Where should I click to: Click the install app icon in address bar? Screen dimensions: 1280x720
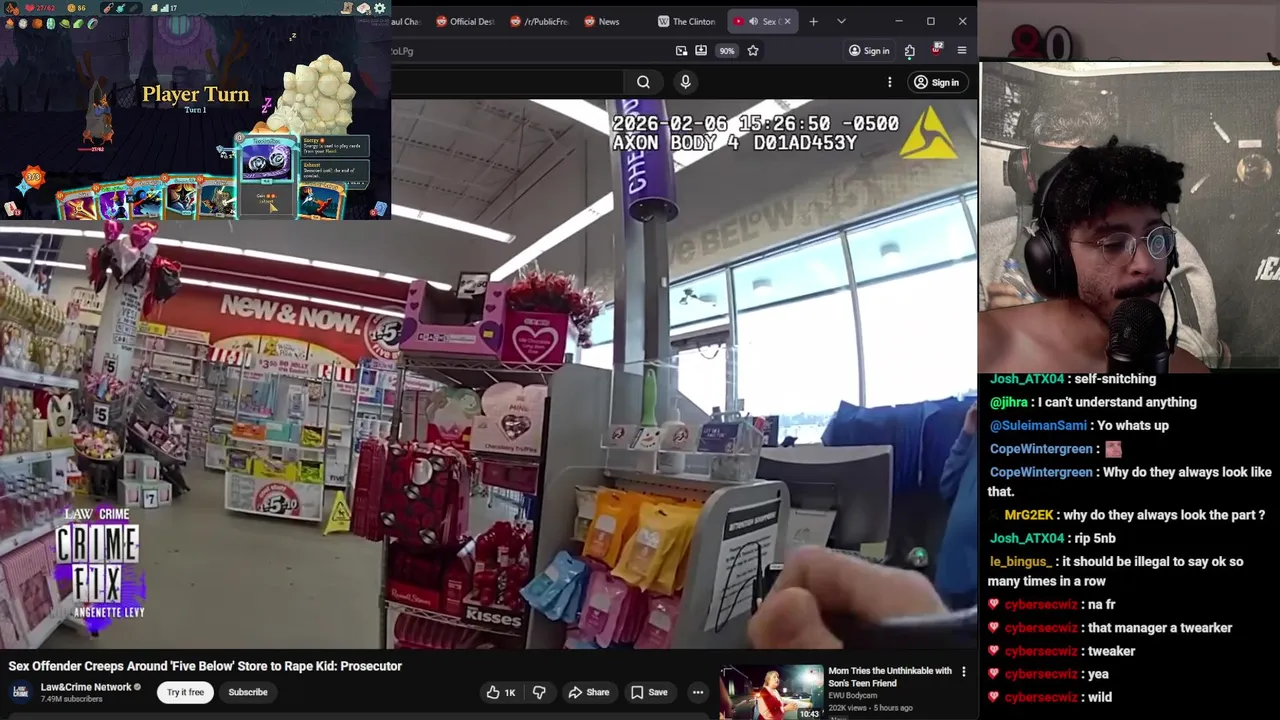[x=701, y=51]
